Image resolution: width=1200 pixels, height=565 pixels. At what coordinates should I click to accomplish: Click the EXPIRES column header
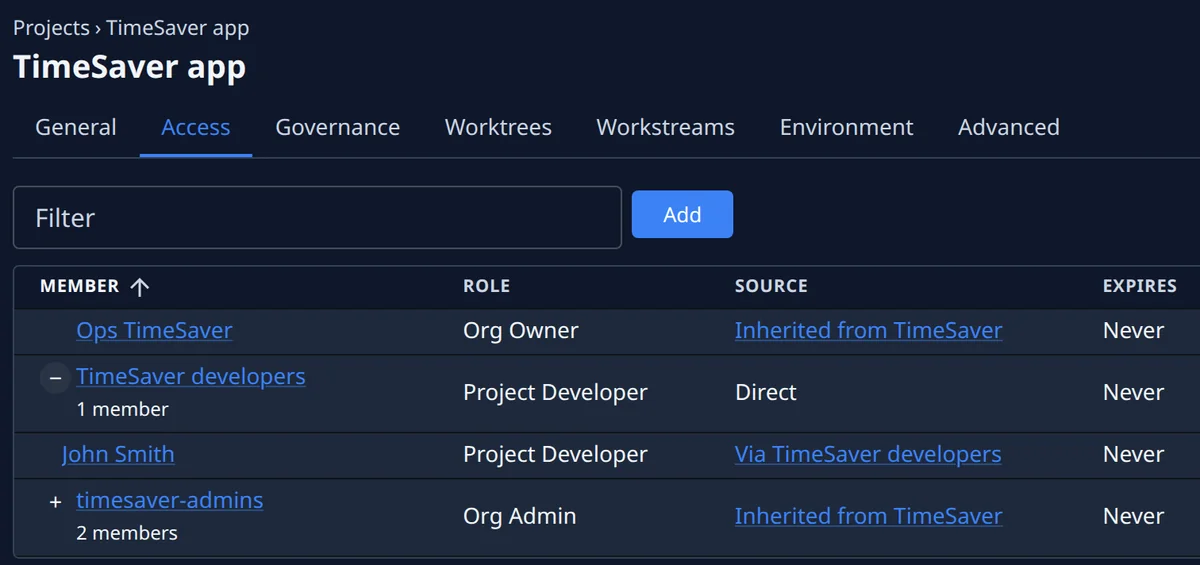click(x=1140, y=286)
